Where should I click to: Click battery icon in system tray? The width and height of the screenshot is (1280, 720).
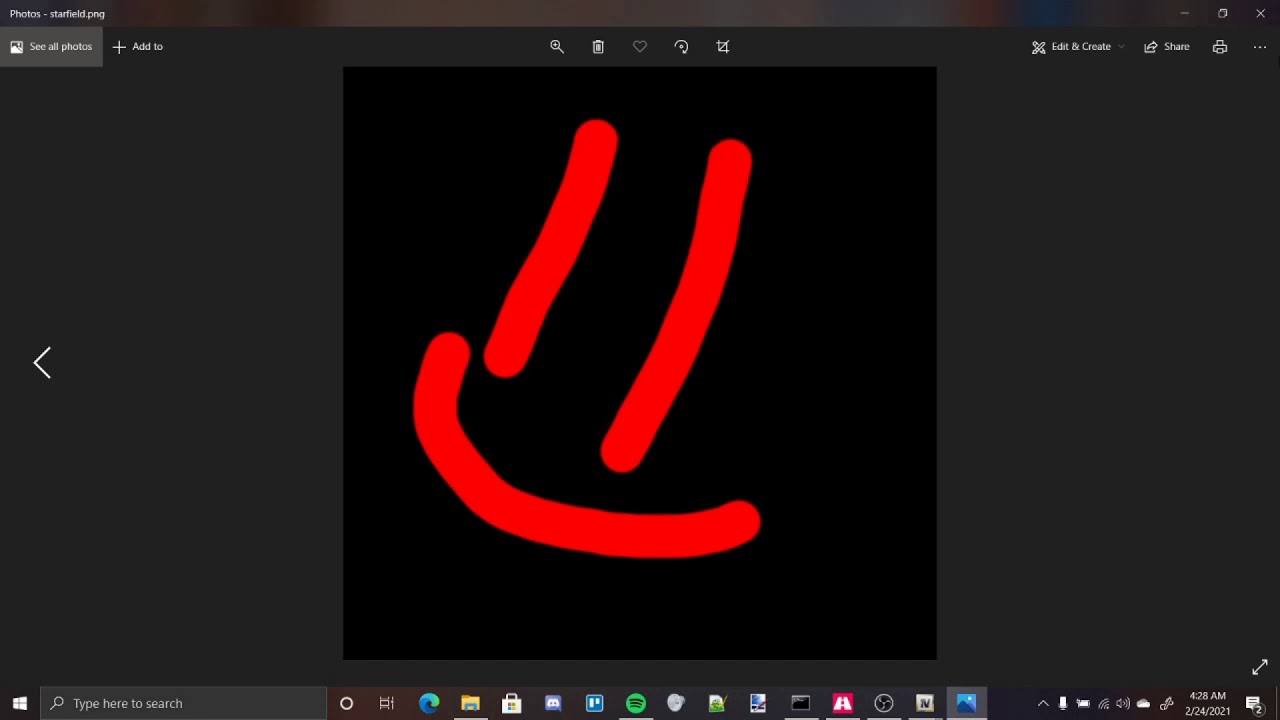click(1083, 703)
